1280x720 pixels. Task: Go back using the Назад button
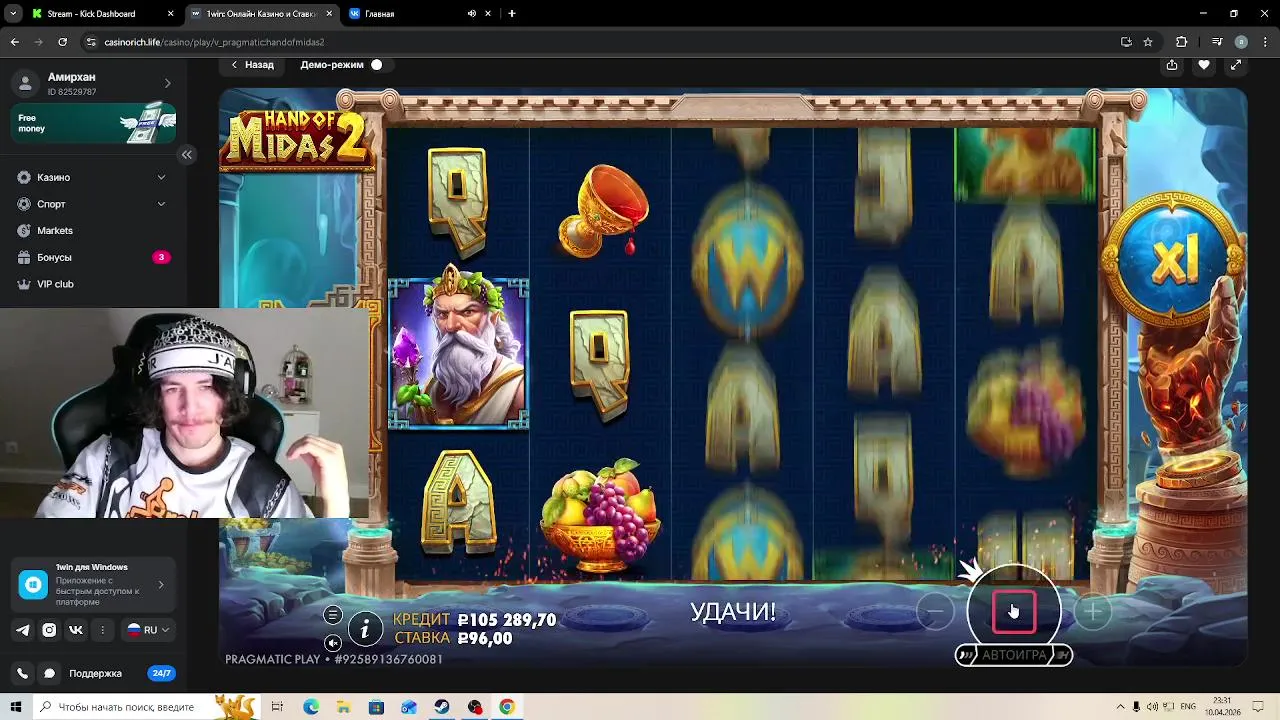click(x=252, y=65)
